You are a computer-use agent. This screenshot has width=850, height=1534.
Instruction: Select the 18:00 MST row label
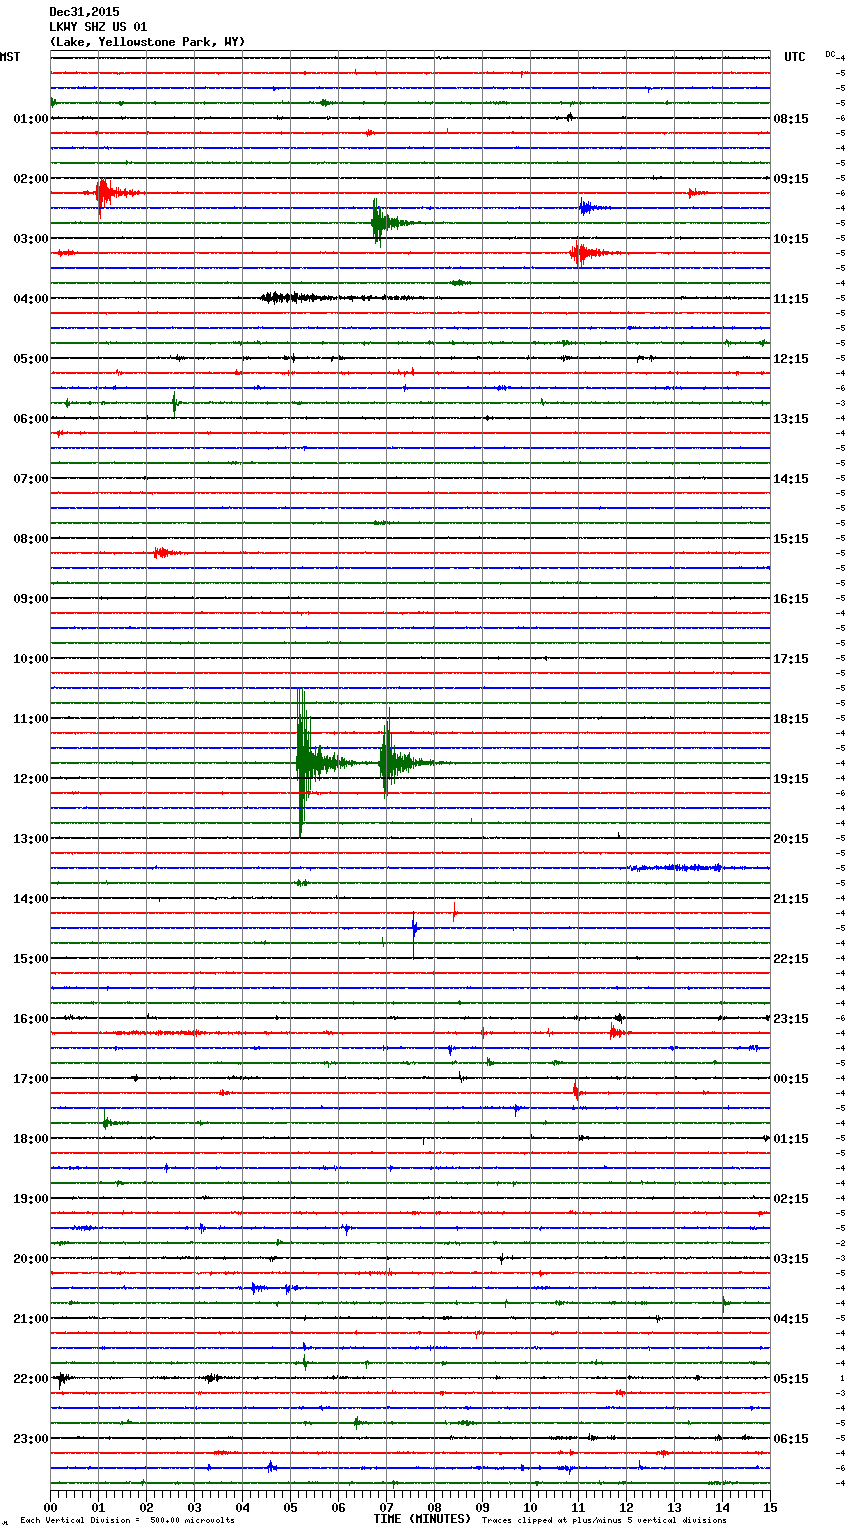click(x=30, y=1139)
